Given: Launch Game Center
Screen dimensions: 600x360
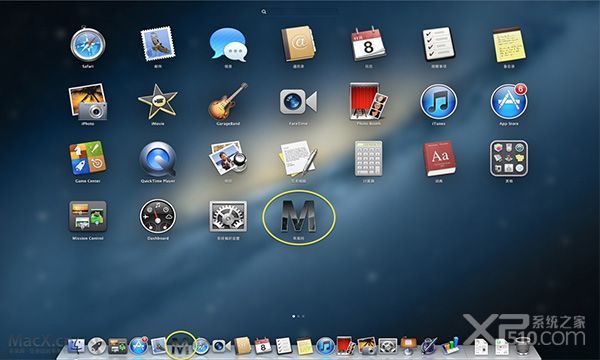Looking at the screenshot, I should [x=88, y=158].
